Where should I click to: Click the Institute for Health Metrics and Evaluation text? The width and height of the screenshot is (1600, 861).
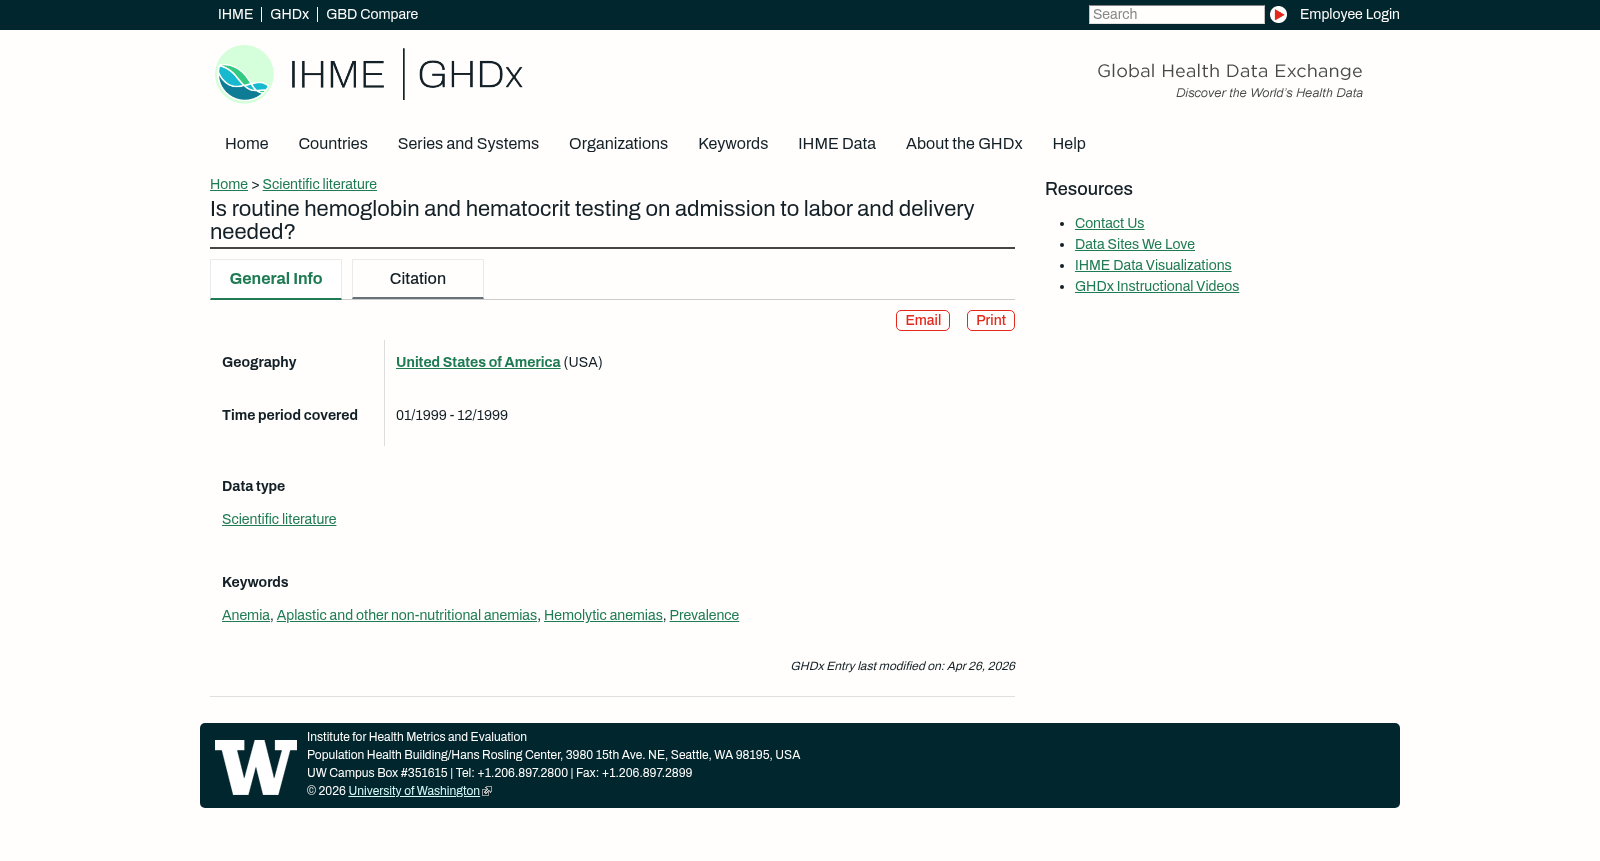417,737
